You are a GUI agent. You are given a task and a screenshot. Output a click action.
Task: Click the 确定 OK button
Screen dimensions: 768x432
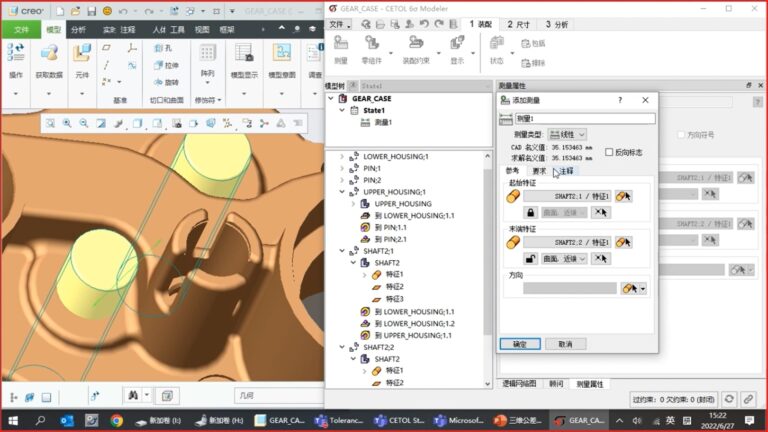click(520, 344)
